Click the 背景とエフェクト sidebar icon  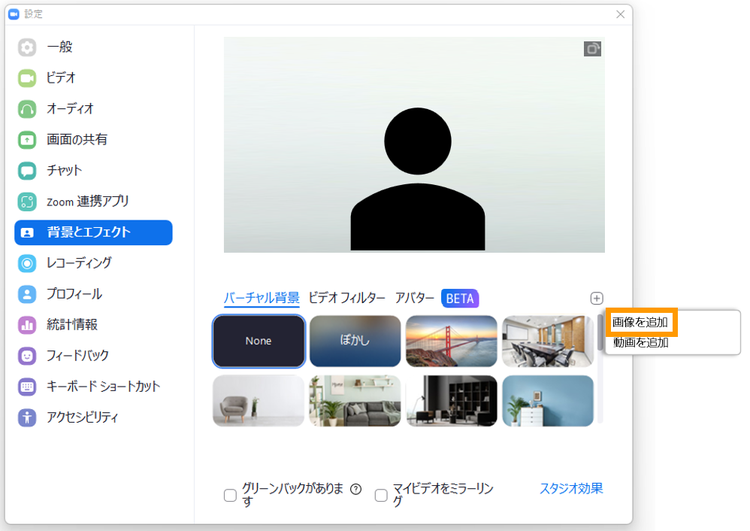click(x=27, y=232)
